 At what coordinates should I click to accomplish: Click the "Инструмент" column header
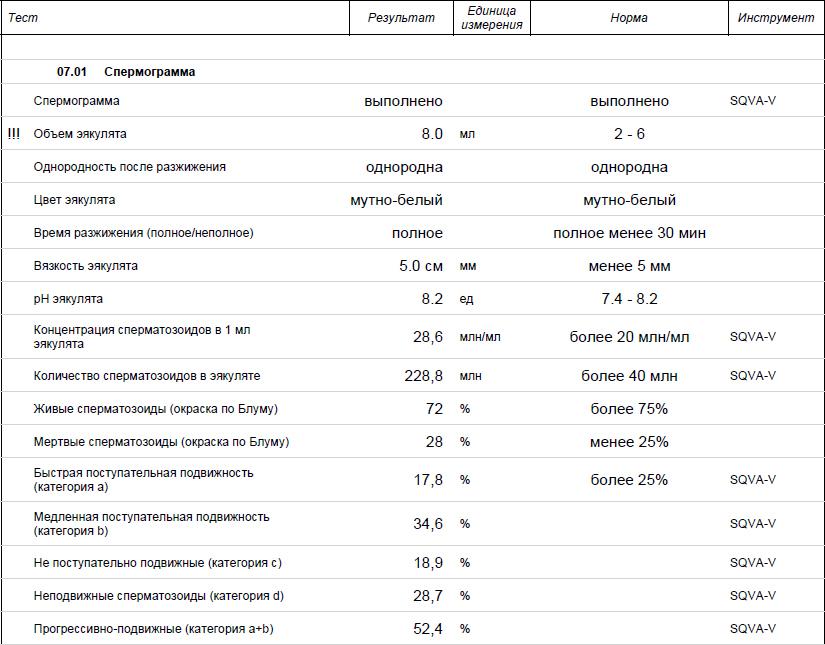click(776, 18)
